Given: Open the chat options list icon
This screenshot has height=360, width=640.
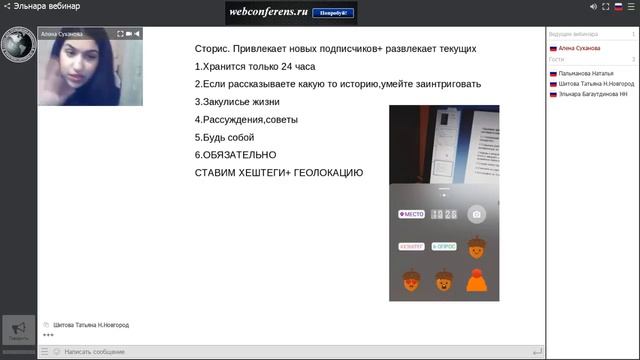Looking at the screenshot, I should pyautogui.click(x=44, y=351).
